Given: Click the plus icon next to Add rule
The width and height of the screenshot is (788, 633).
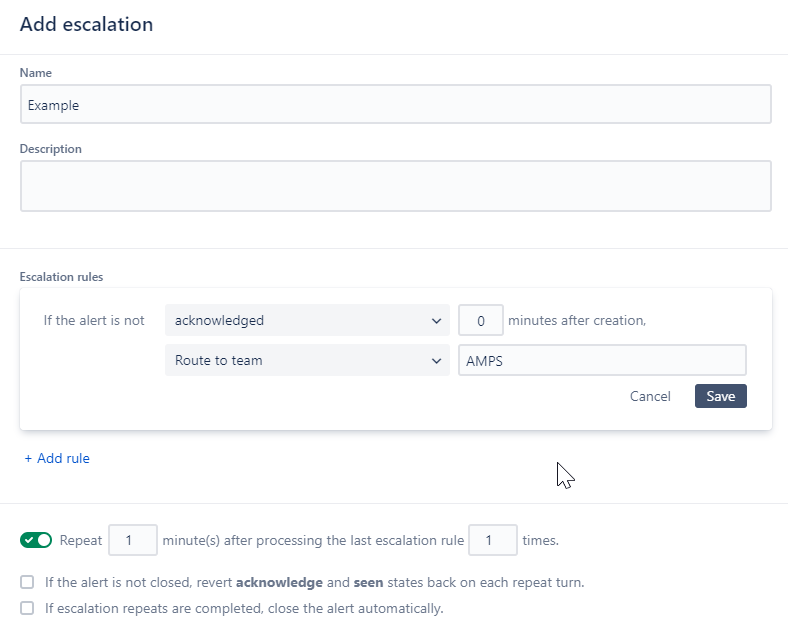Looking at the screenshot, I should click(x=28, y=459).
